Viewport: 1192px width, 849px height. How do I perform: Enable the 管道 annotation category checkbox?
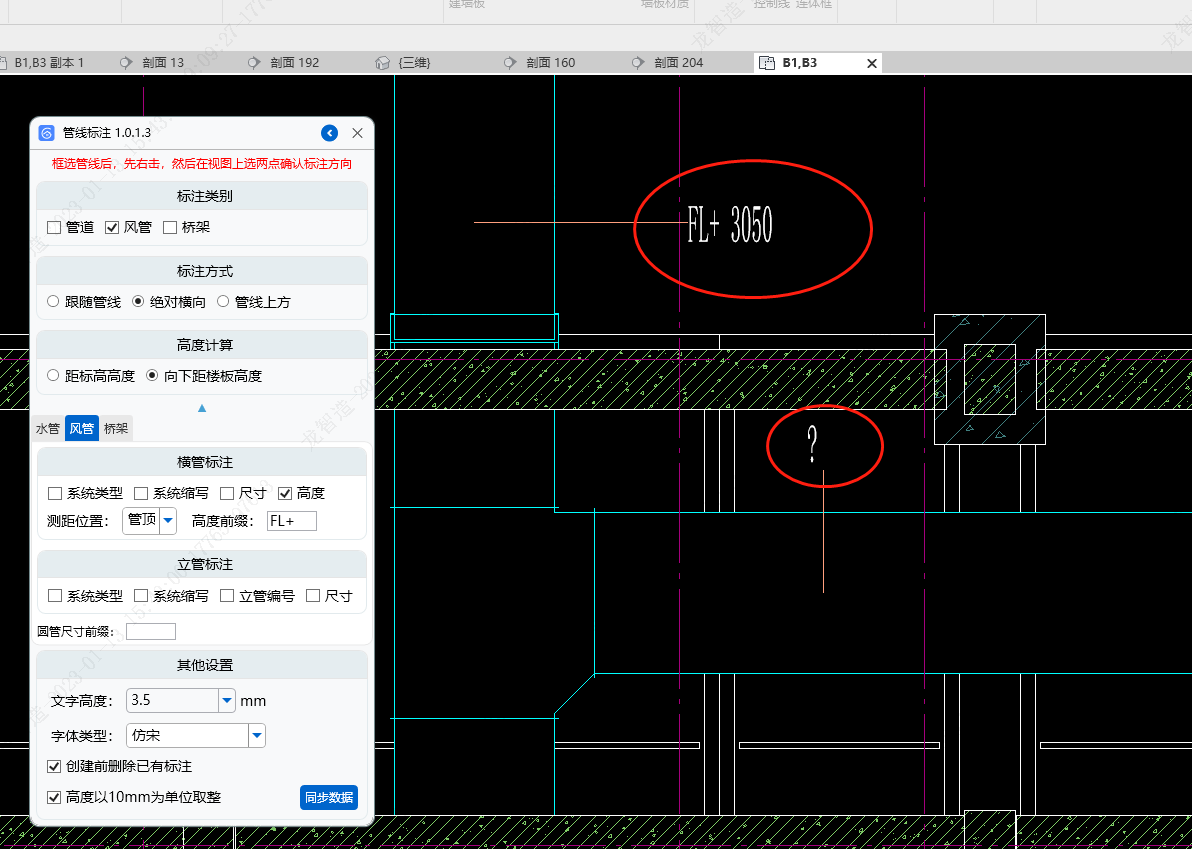click(54, 227)
